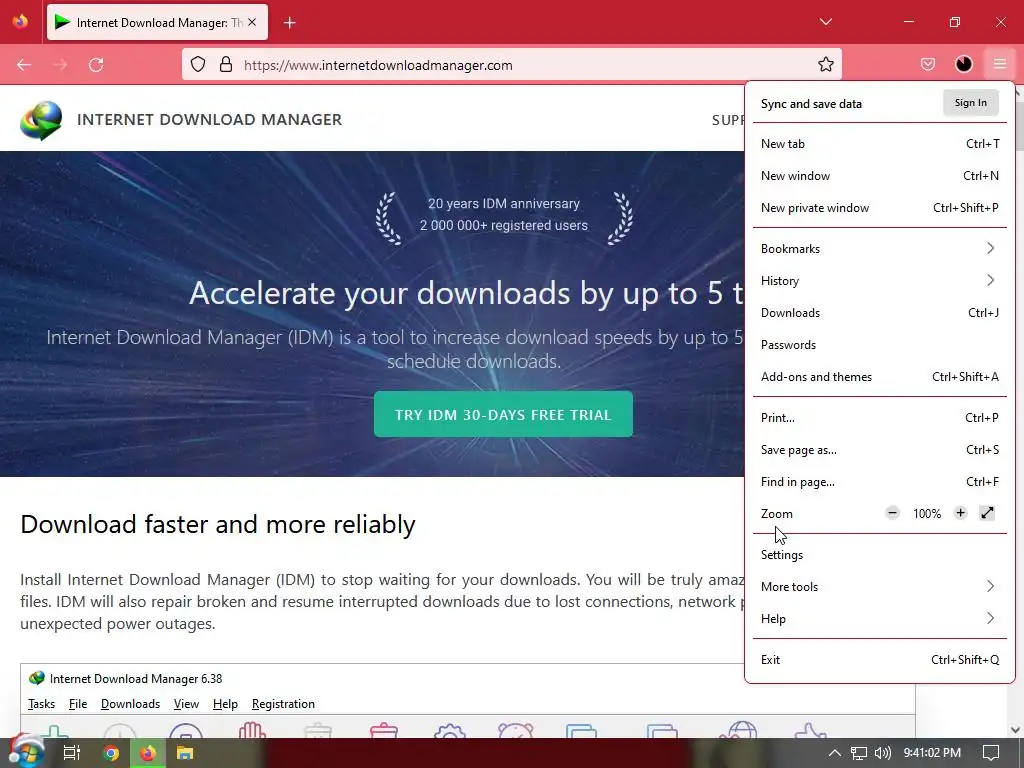Click the page scrollbar down arrow

[1016, 730]
